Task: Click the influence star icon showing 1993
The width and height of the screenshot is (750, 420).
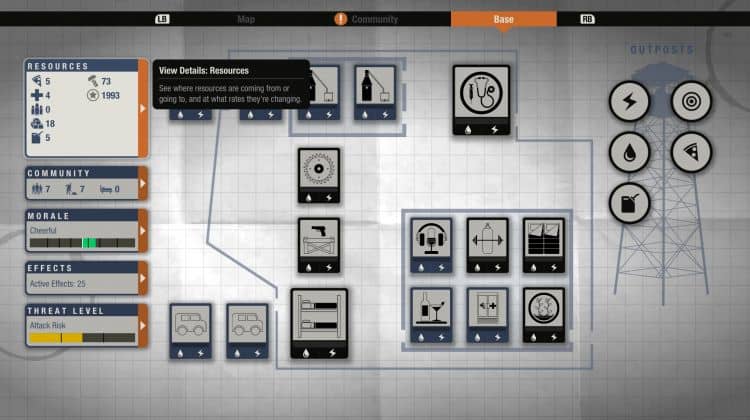Action: pos(93,95)
